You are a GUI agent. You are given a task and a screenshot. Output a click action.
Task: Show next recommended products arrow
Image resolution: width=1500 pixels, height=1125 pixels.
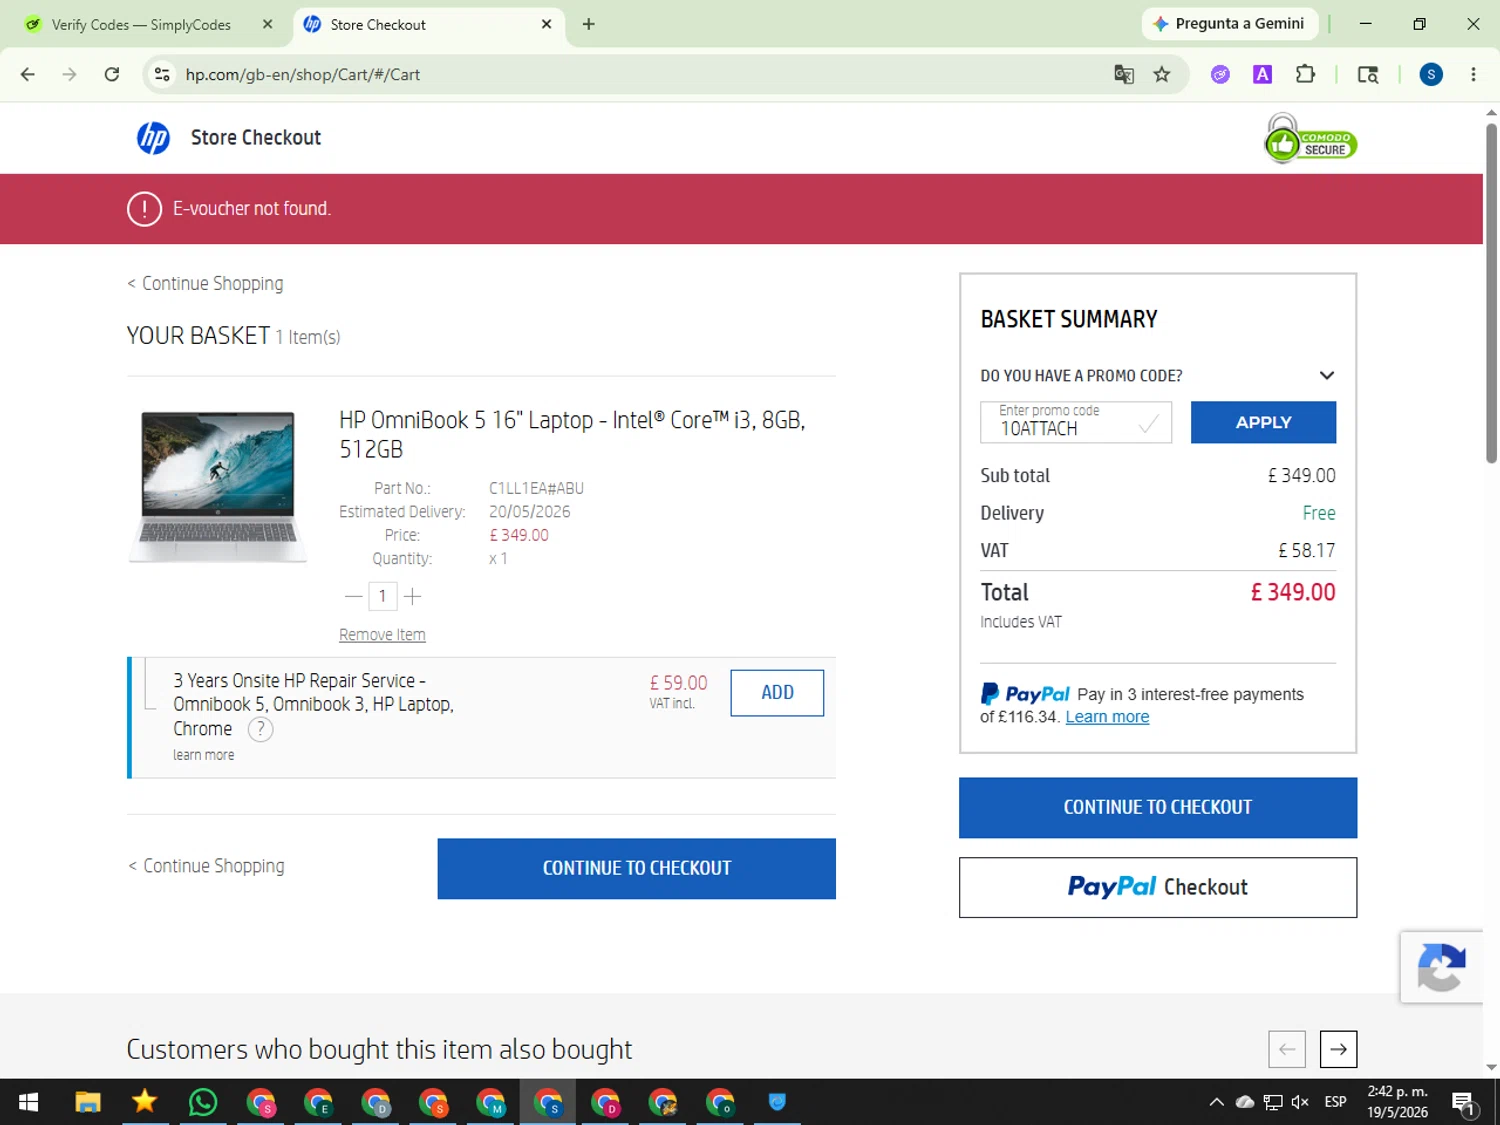(x=1338, y=1049)
